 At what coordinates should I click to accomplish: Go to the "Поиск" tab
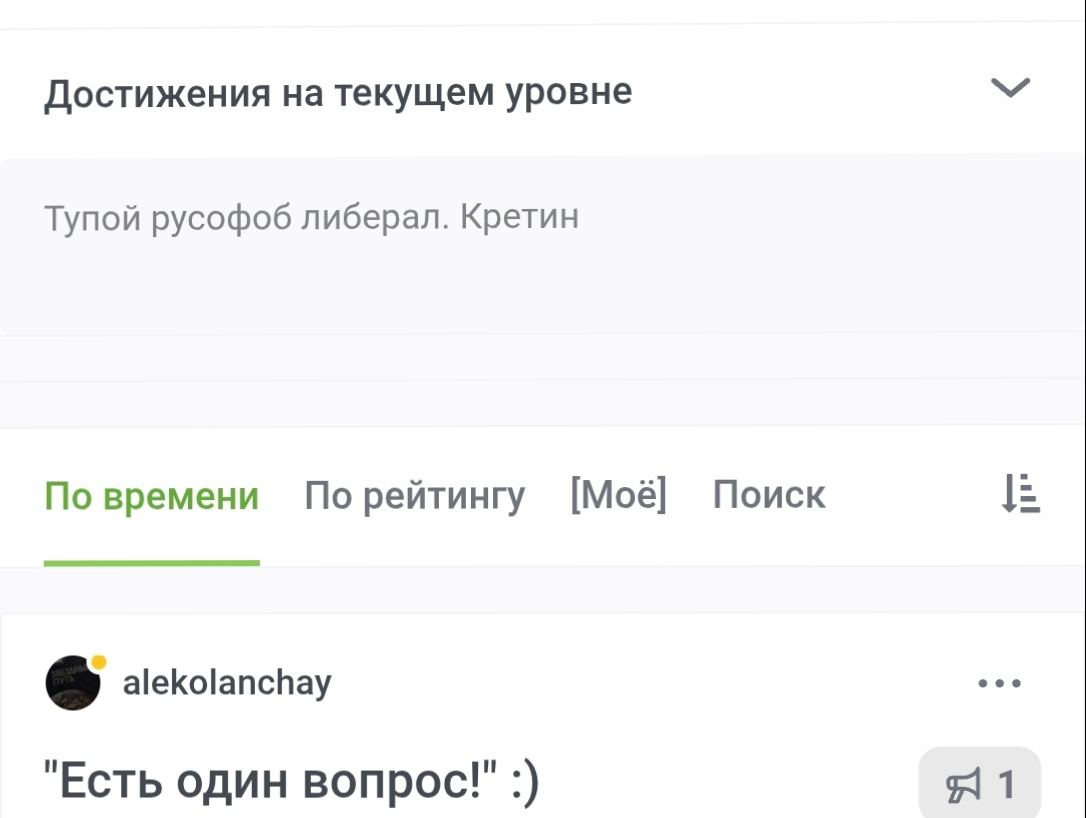(769, 495)
